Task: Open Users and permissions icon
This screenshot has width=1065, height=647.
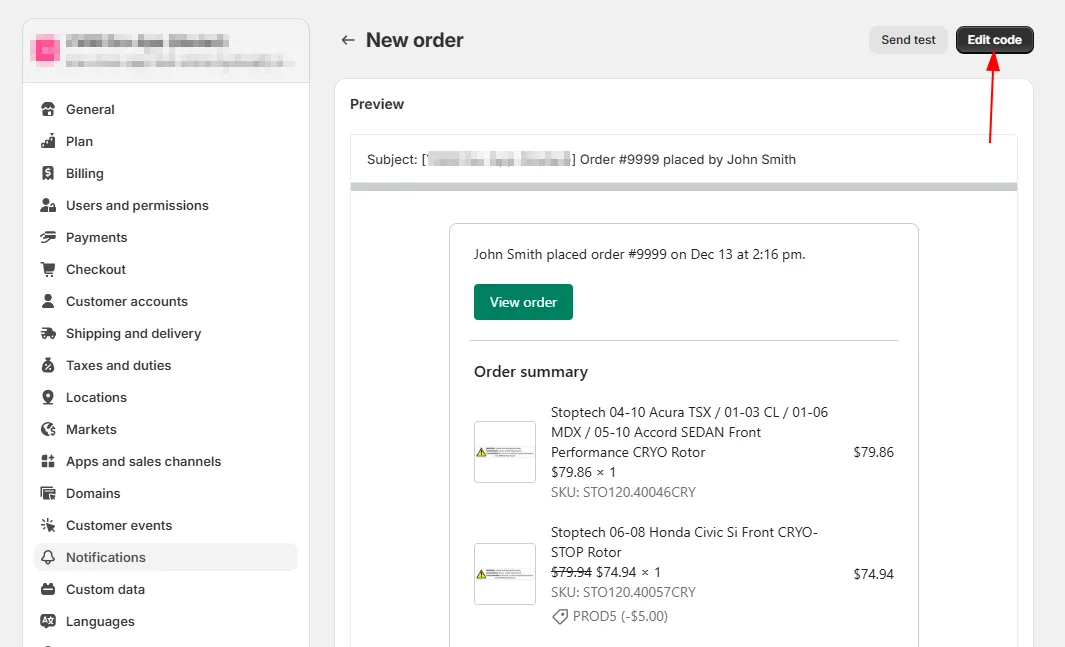Action: click(x=48, y=205)
